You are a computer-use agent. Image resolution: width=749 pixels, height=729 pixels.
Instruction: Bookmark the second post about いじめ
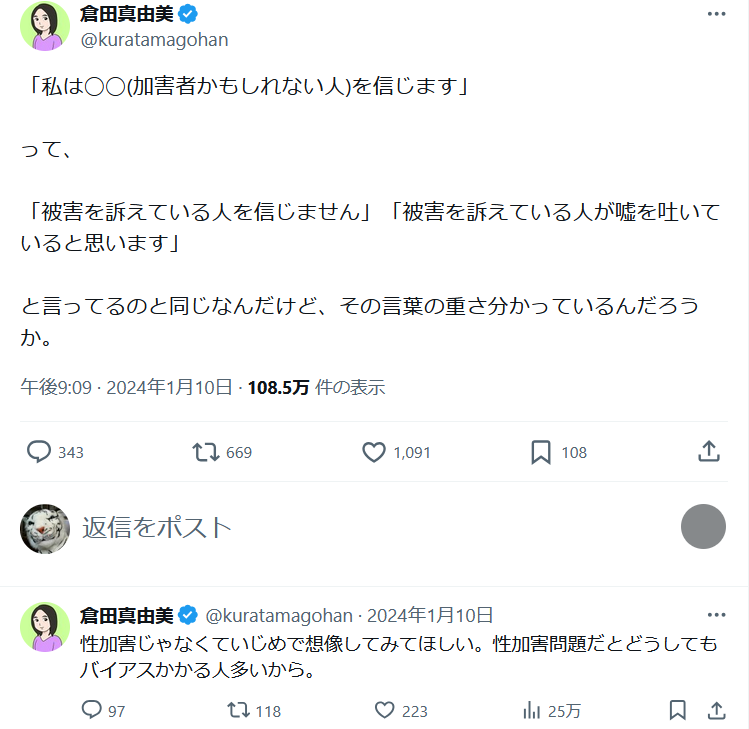tap(677, 710)
